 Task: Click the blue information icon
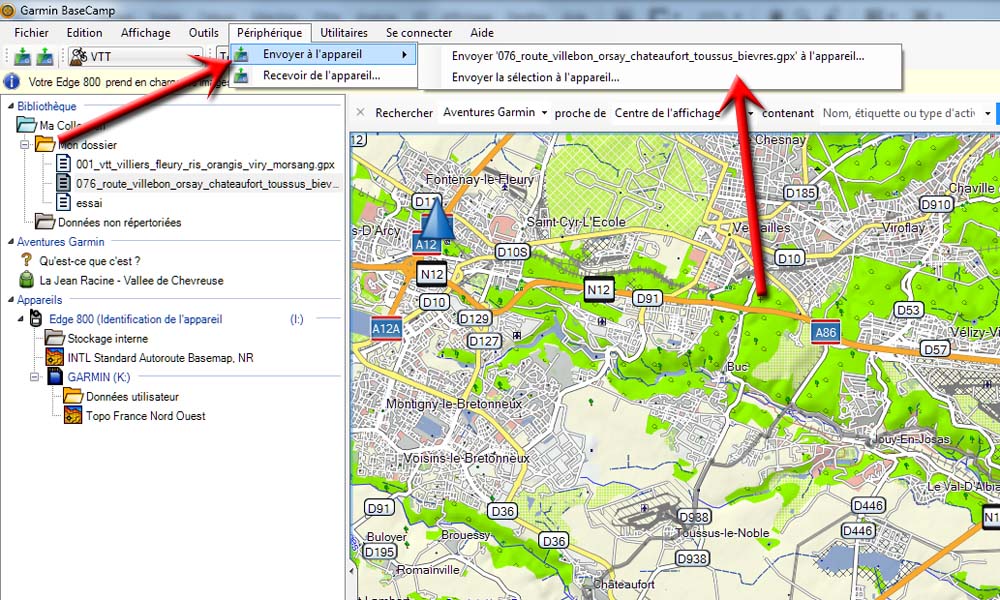tap(11, 82)
